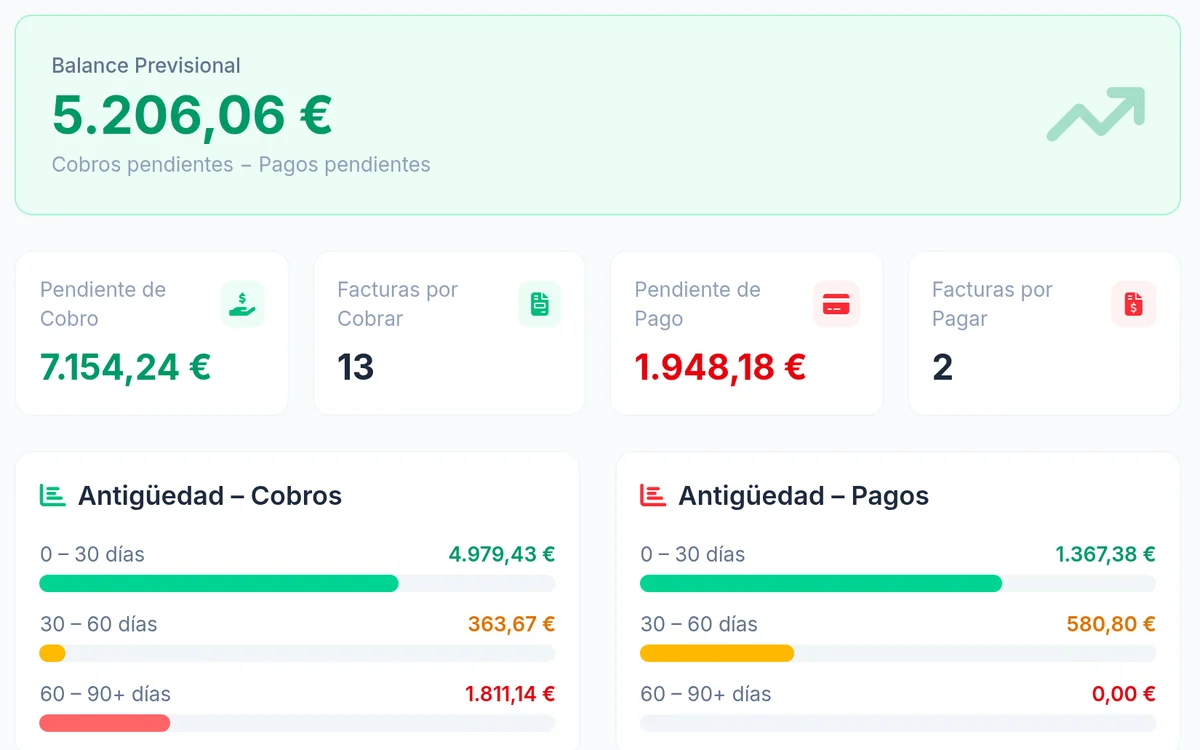This screenshot has height=750, width=1200.
Task: Click the Cobros value 4.979,43 €
Action: point(501,554)
